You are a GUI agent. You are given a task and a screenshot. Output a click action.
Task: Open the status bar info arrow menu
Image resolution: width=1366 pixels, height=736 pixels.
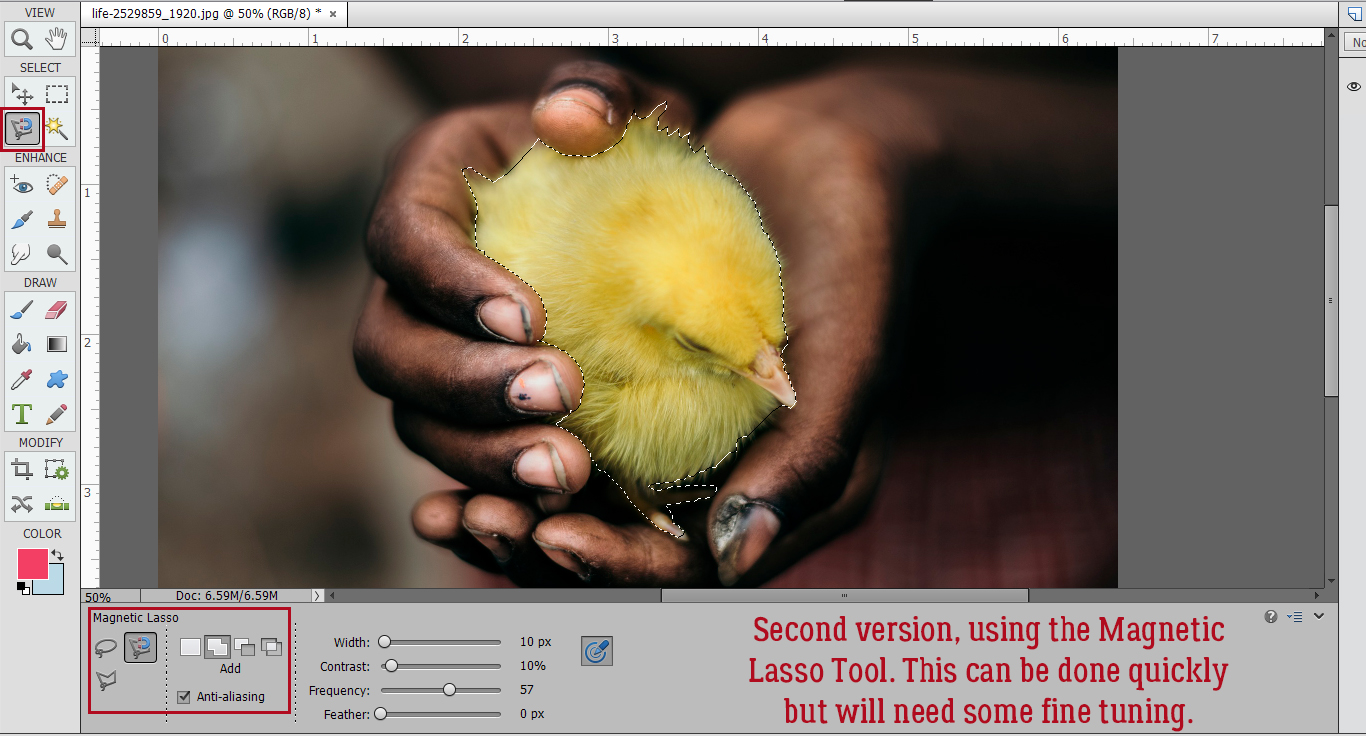(x=318, y=595)
